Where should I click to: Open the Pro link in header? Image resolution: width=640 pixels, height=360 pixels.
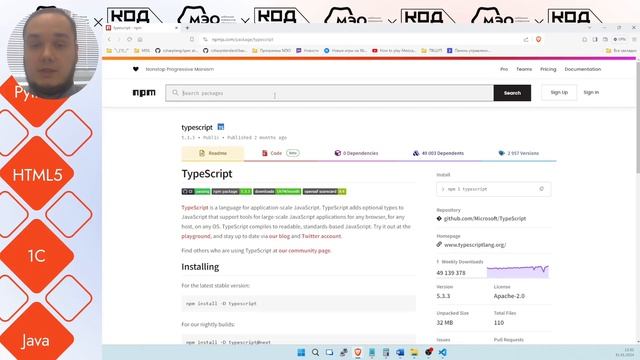pyautogui.click(x=504, y=69)
